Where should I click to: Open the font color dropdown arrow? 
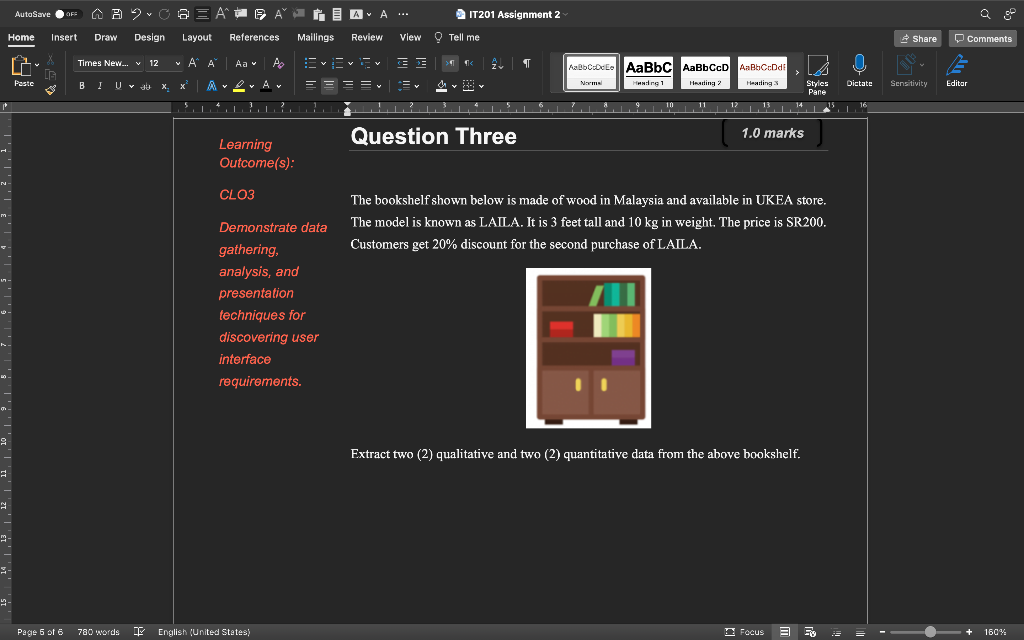278,86
